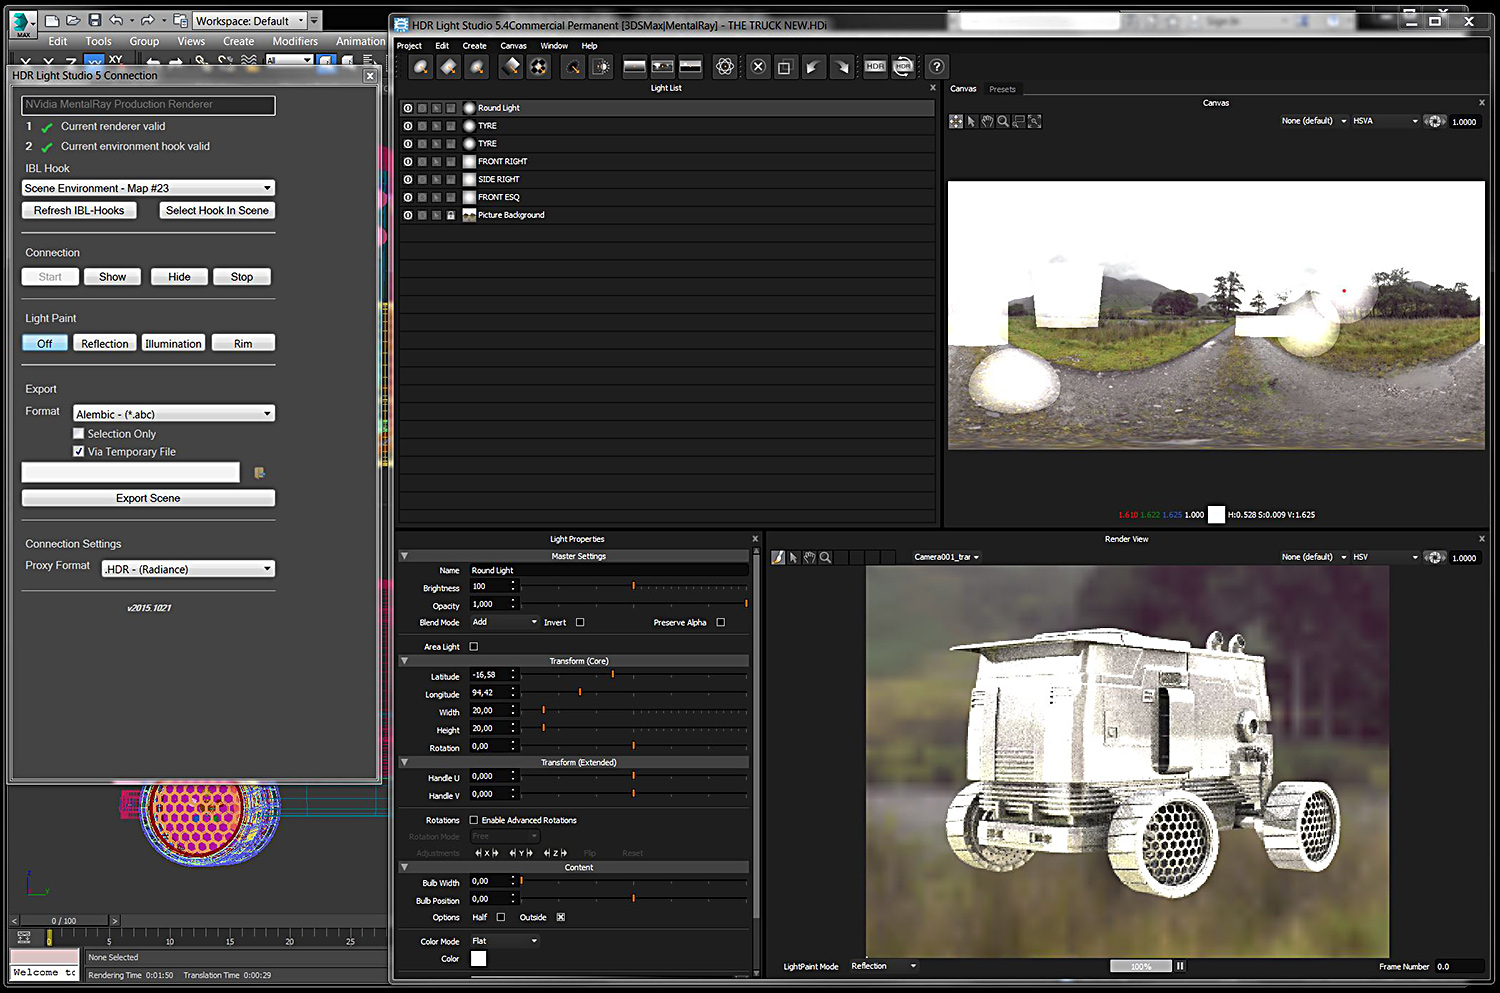Select the LightPaint brush tool in the Render View
Image resolution: width=1500 pixels, height=993 pixels.
coord(778,557)
